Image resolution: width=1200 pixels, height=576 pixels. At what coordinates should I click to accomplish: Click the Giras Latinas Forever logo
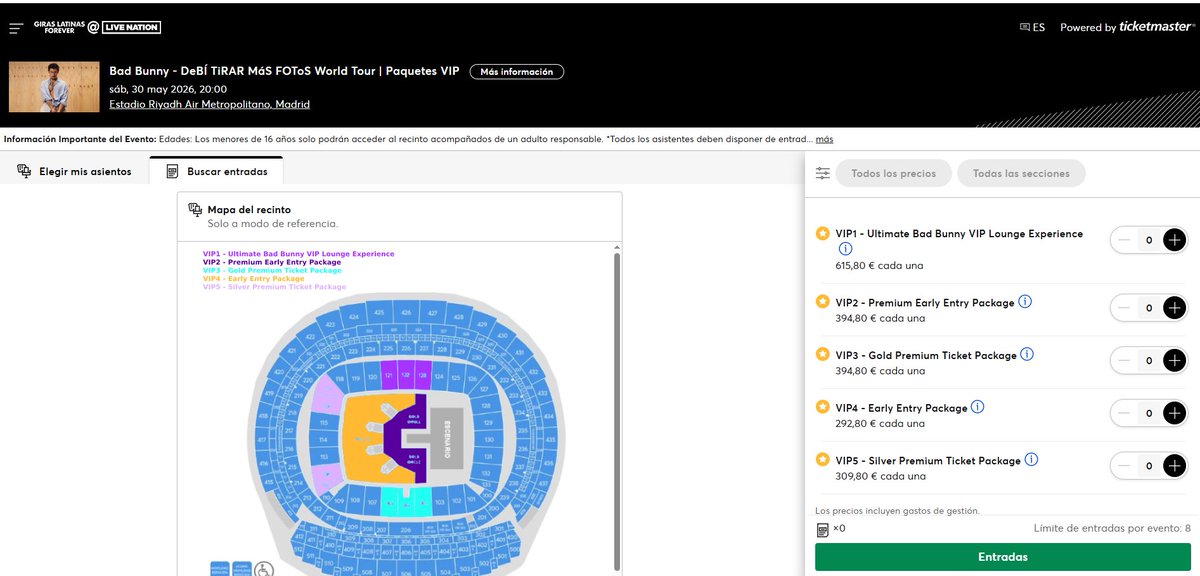58,28
